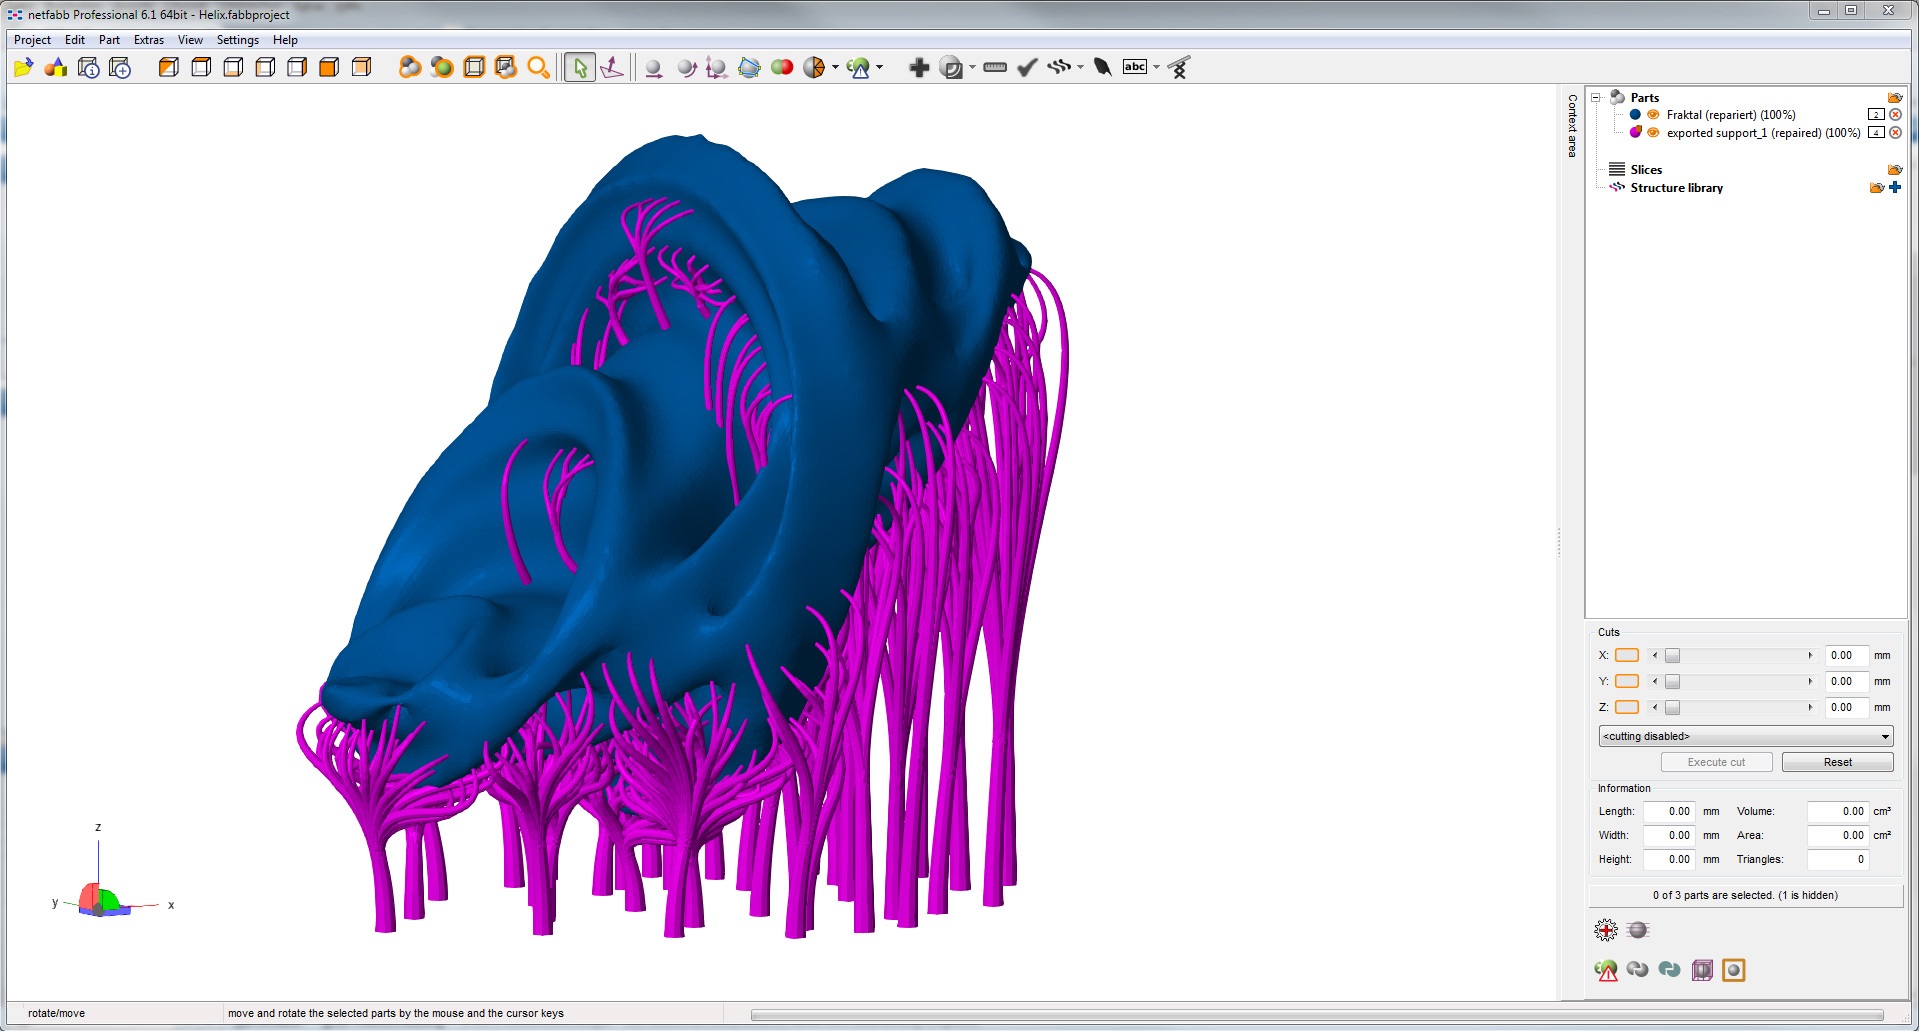Add a part with the primitives icon
Viewport: 1919px width, 1031px height.
click(56, 67)
